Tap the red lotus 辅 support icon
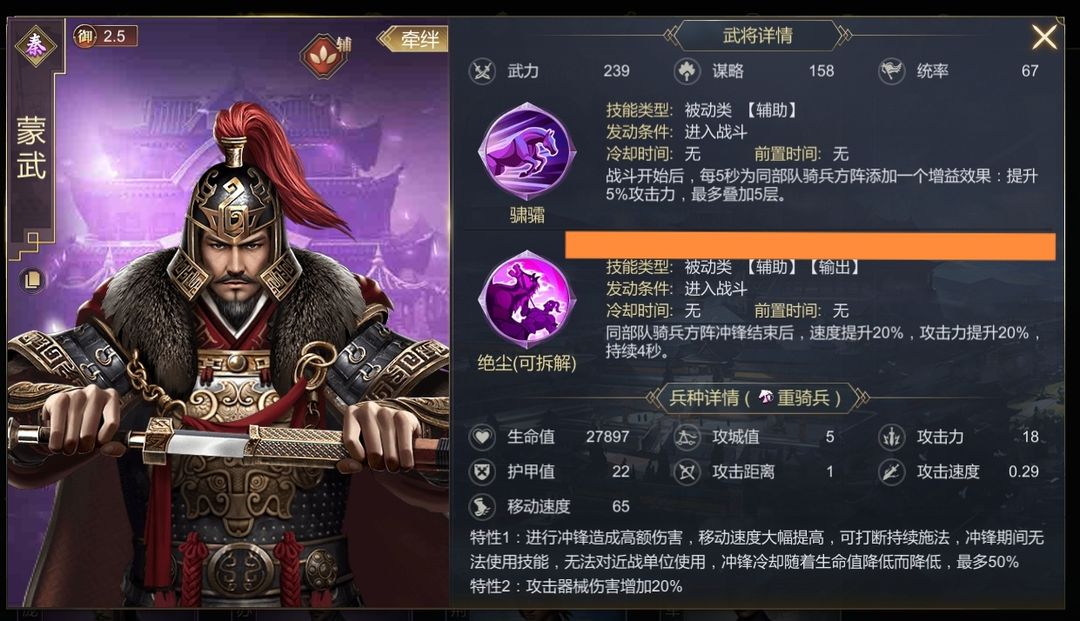The width and height of the screenshot is (1080, 621). [x=321, y=54]
